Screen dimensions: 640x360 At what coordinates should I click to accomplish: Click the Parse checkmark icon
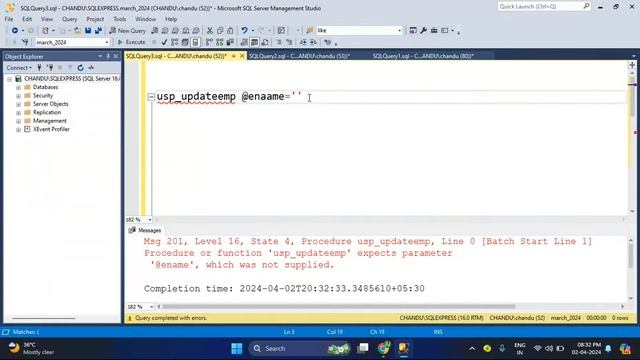pyautogui.click(x=164, y=42)
